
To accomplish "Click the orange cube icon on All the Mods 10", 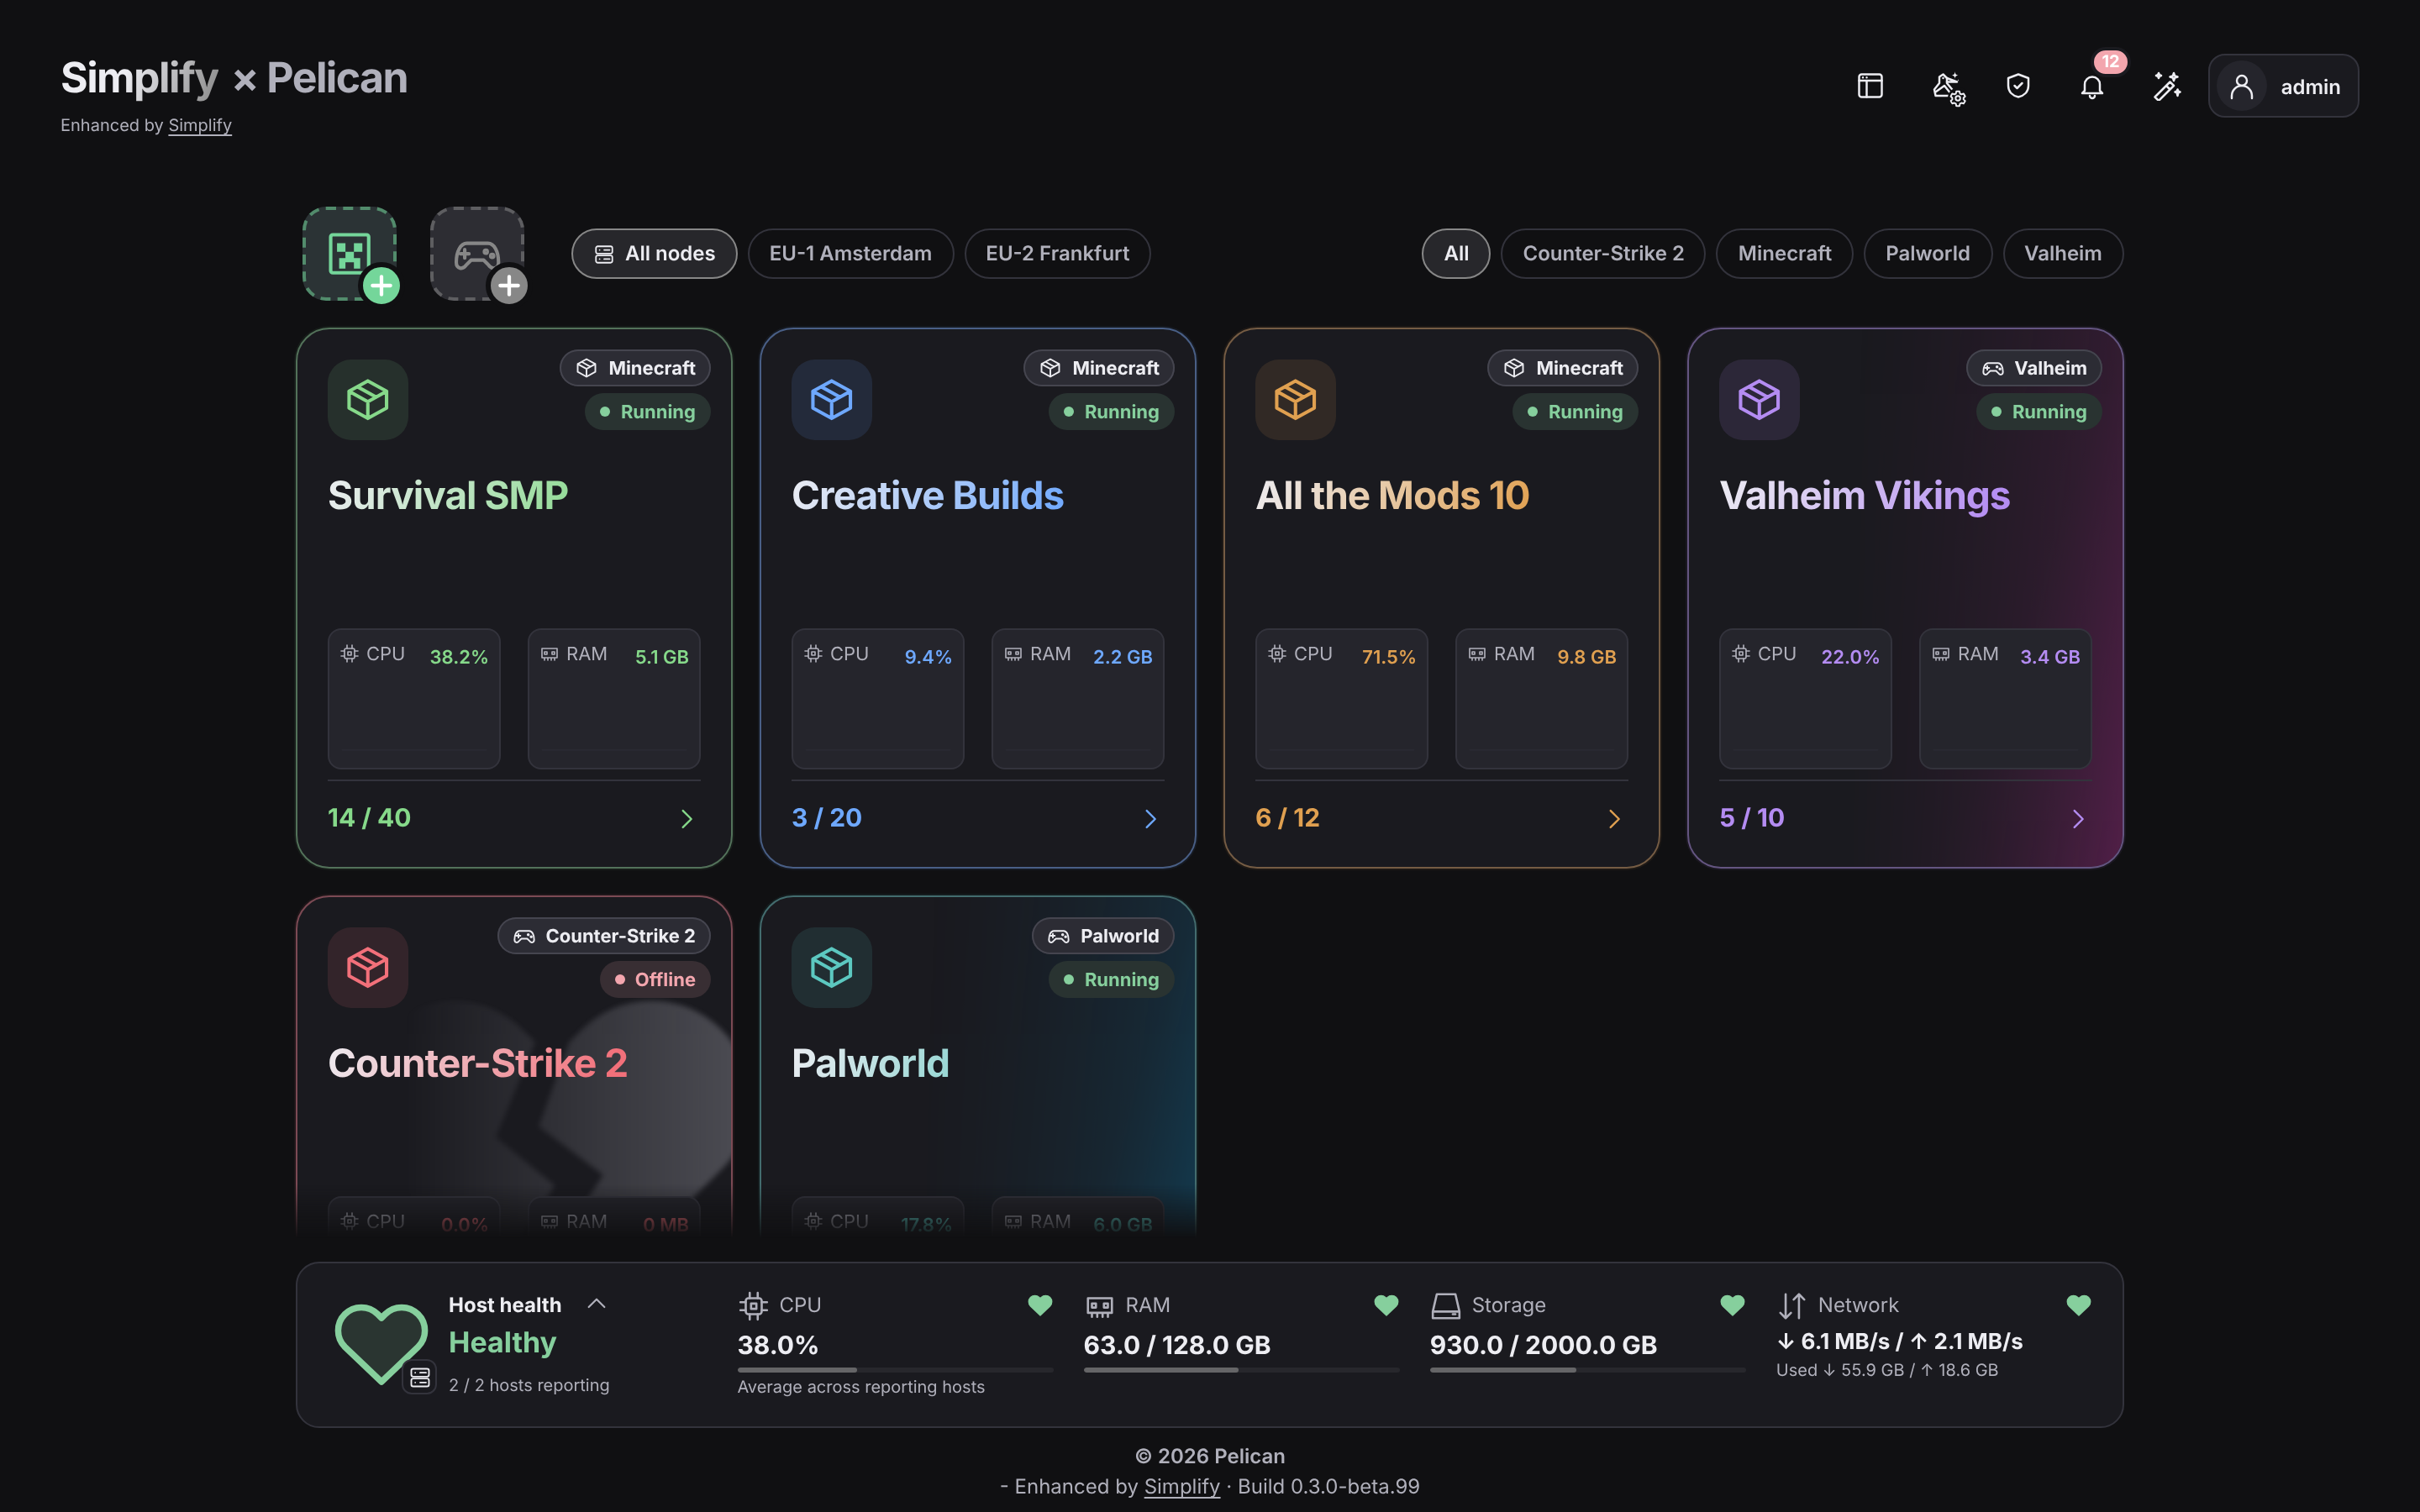I will 1295,400.
